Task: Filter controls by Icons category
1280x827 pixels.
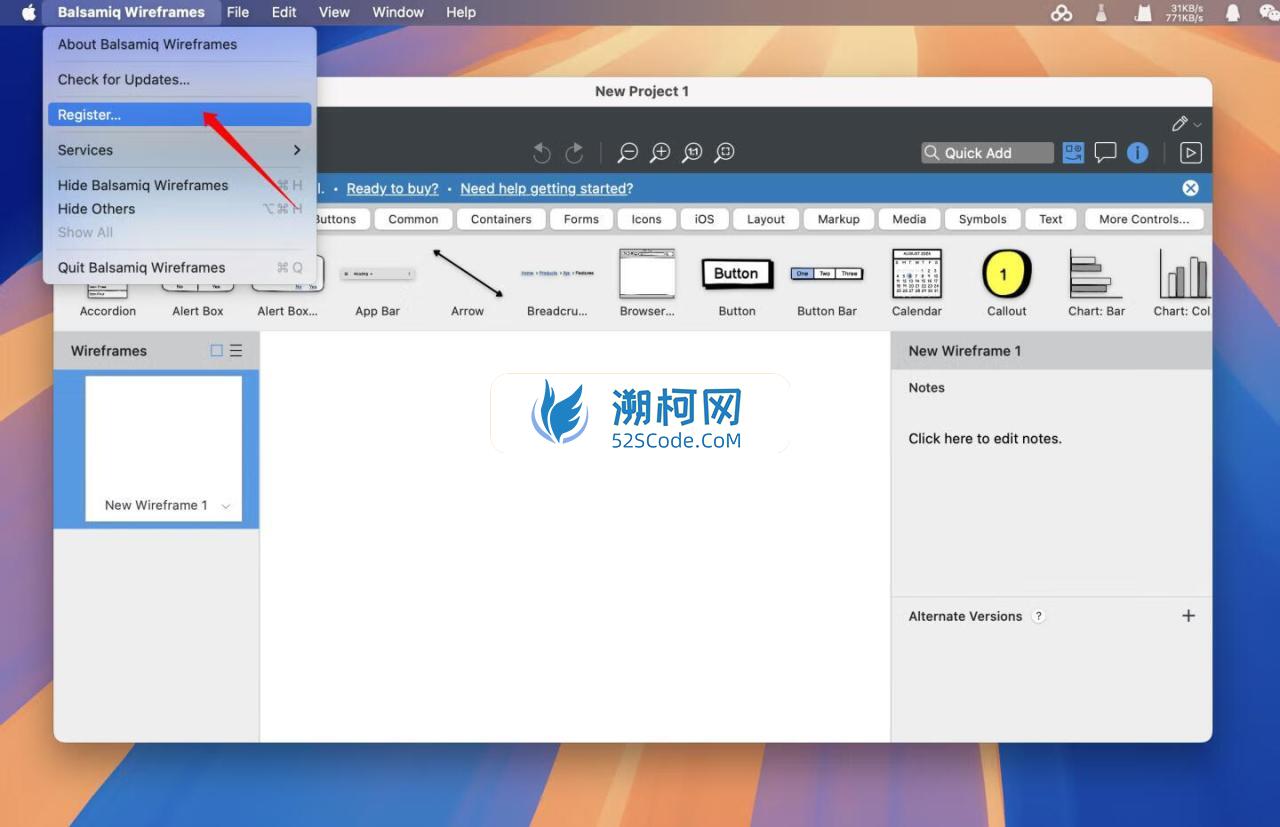Action: [x=646, y=219]
